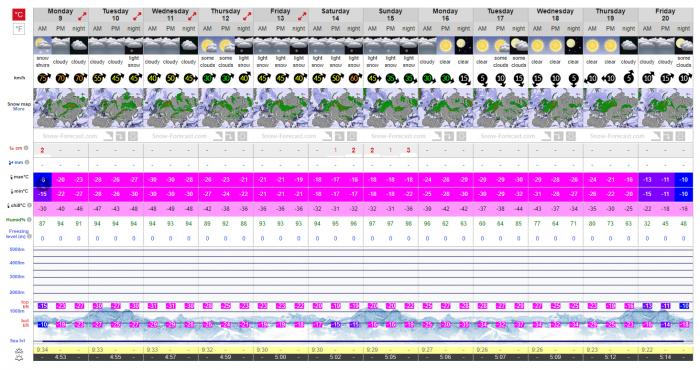Expand Monday 9 with the red arrow
This screenshot has width=700, height=370.
click(x=82, y=17)
